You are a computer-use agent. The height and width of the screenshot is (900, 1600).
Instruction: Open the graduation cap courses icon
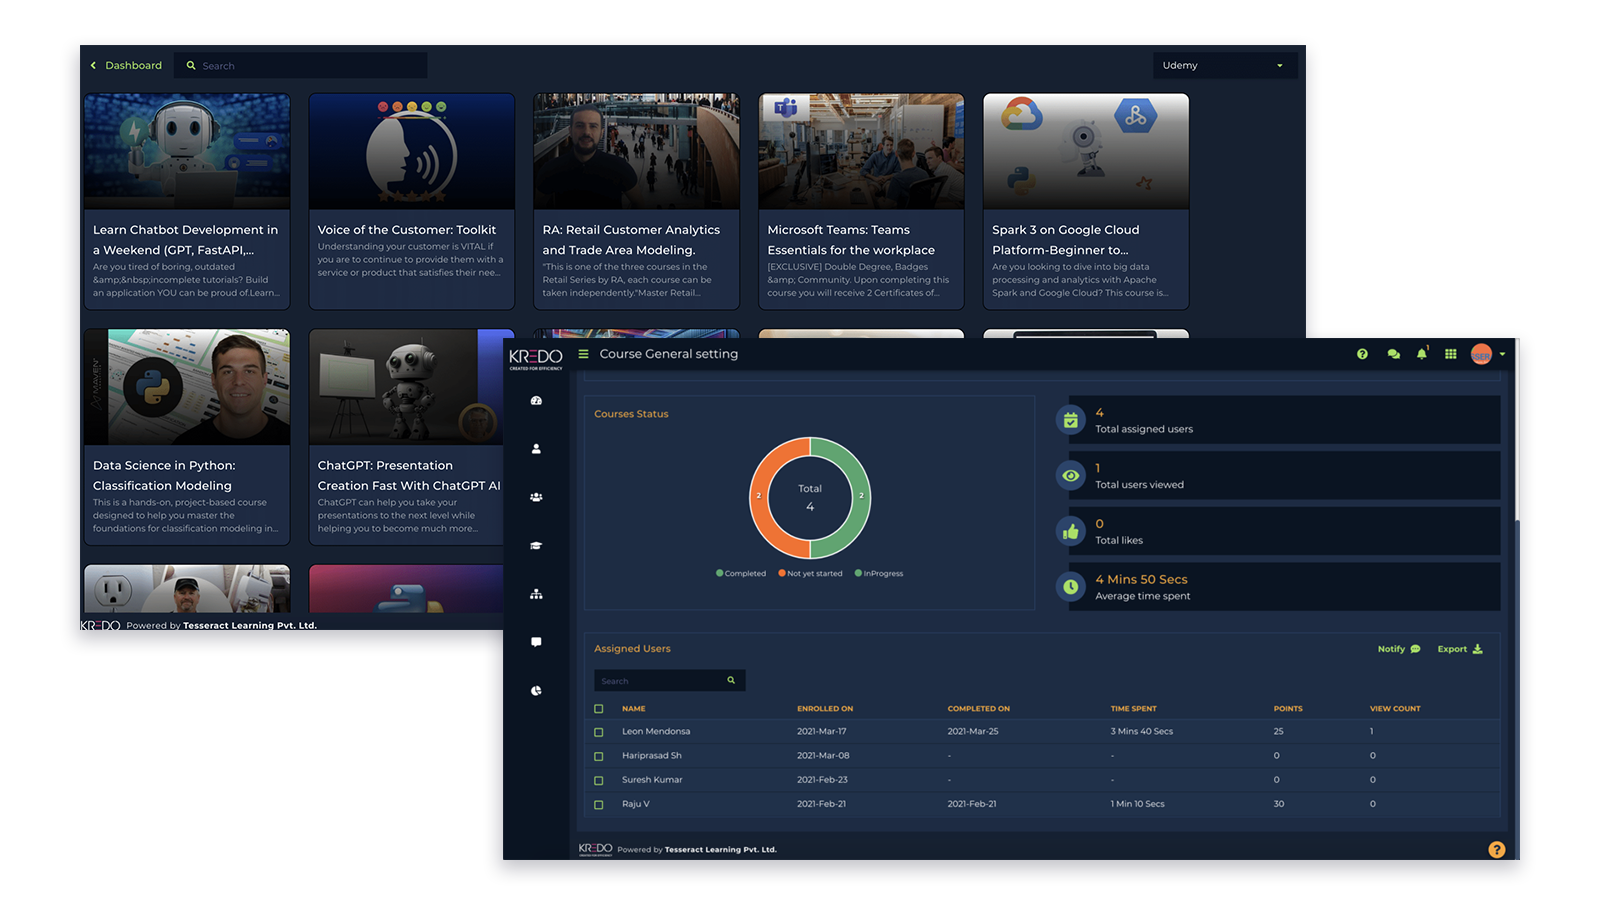coord(536,546)
